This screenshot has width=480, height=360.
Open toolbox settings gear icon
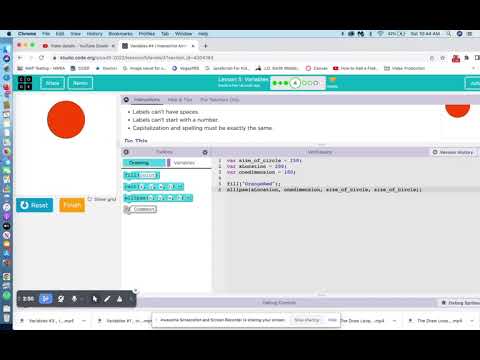coord(205,152)
